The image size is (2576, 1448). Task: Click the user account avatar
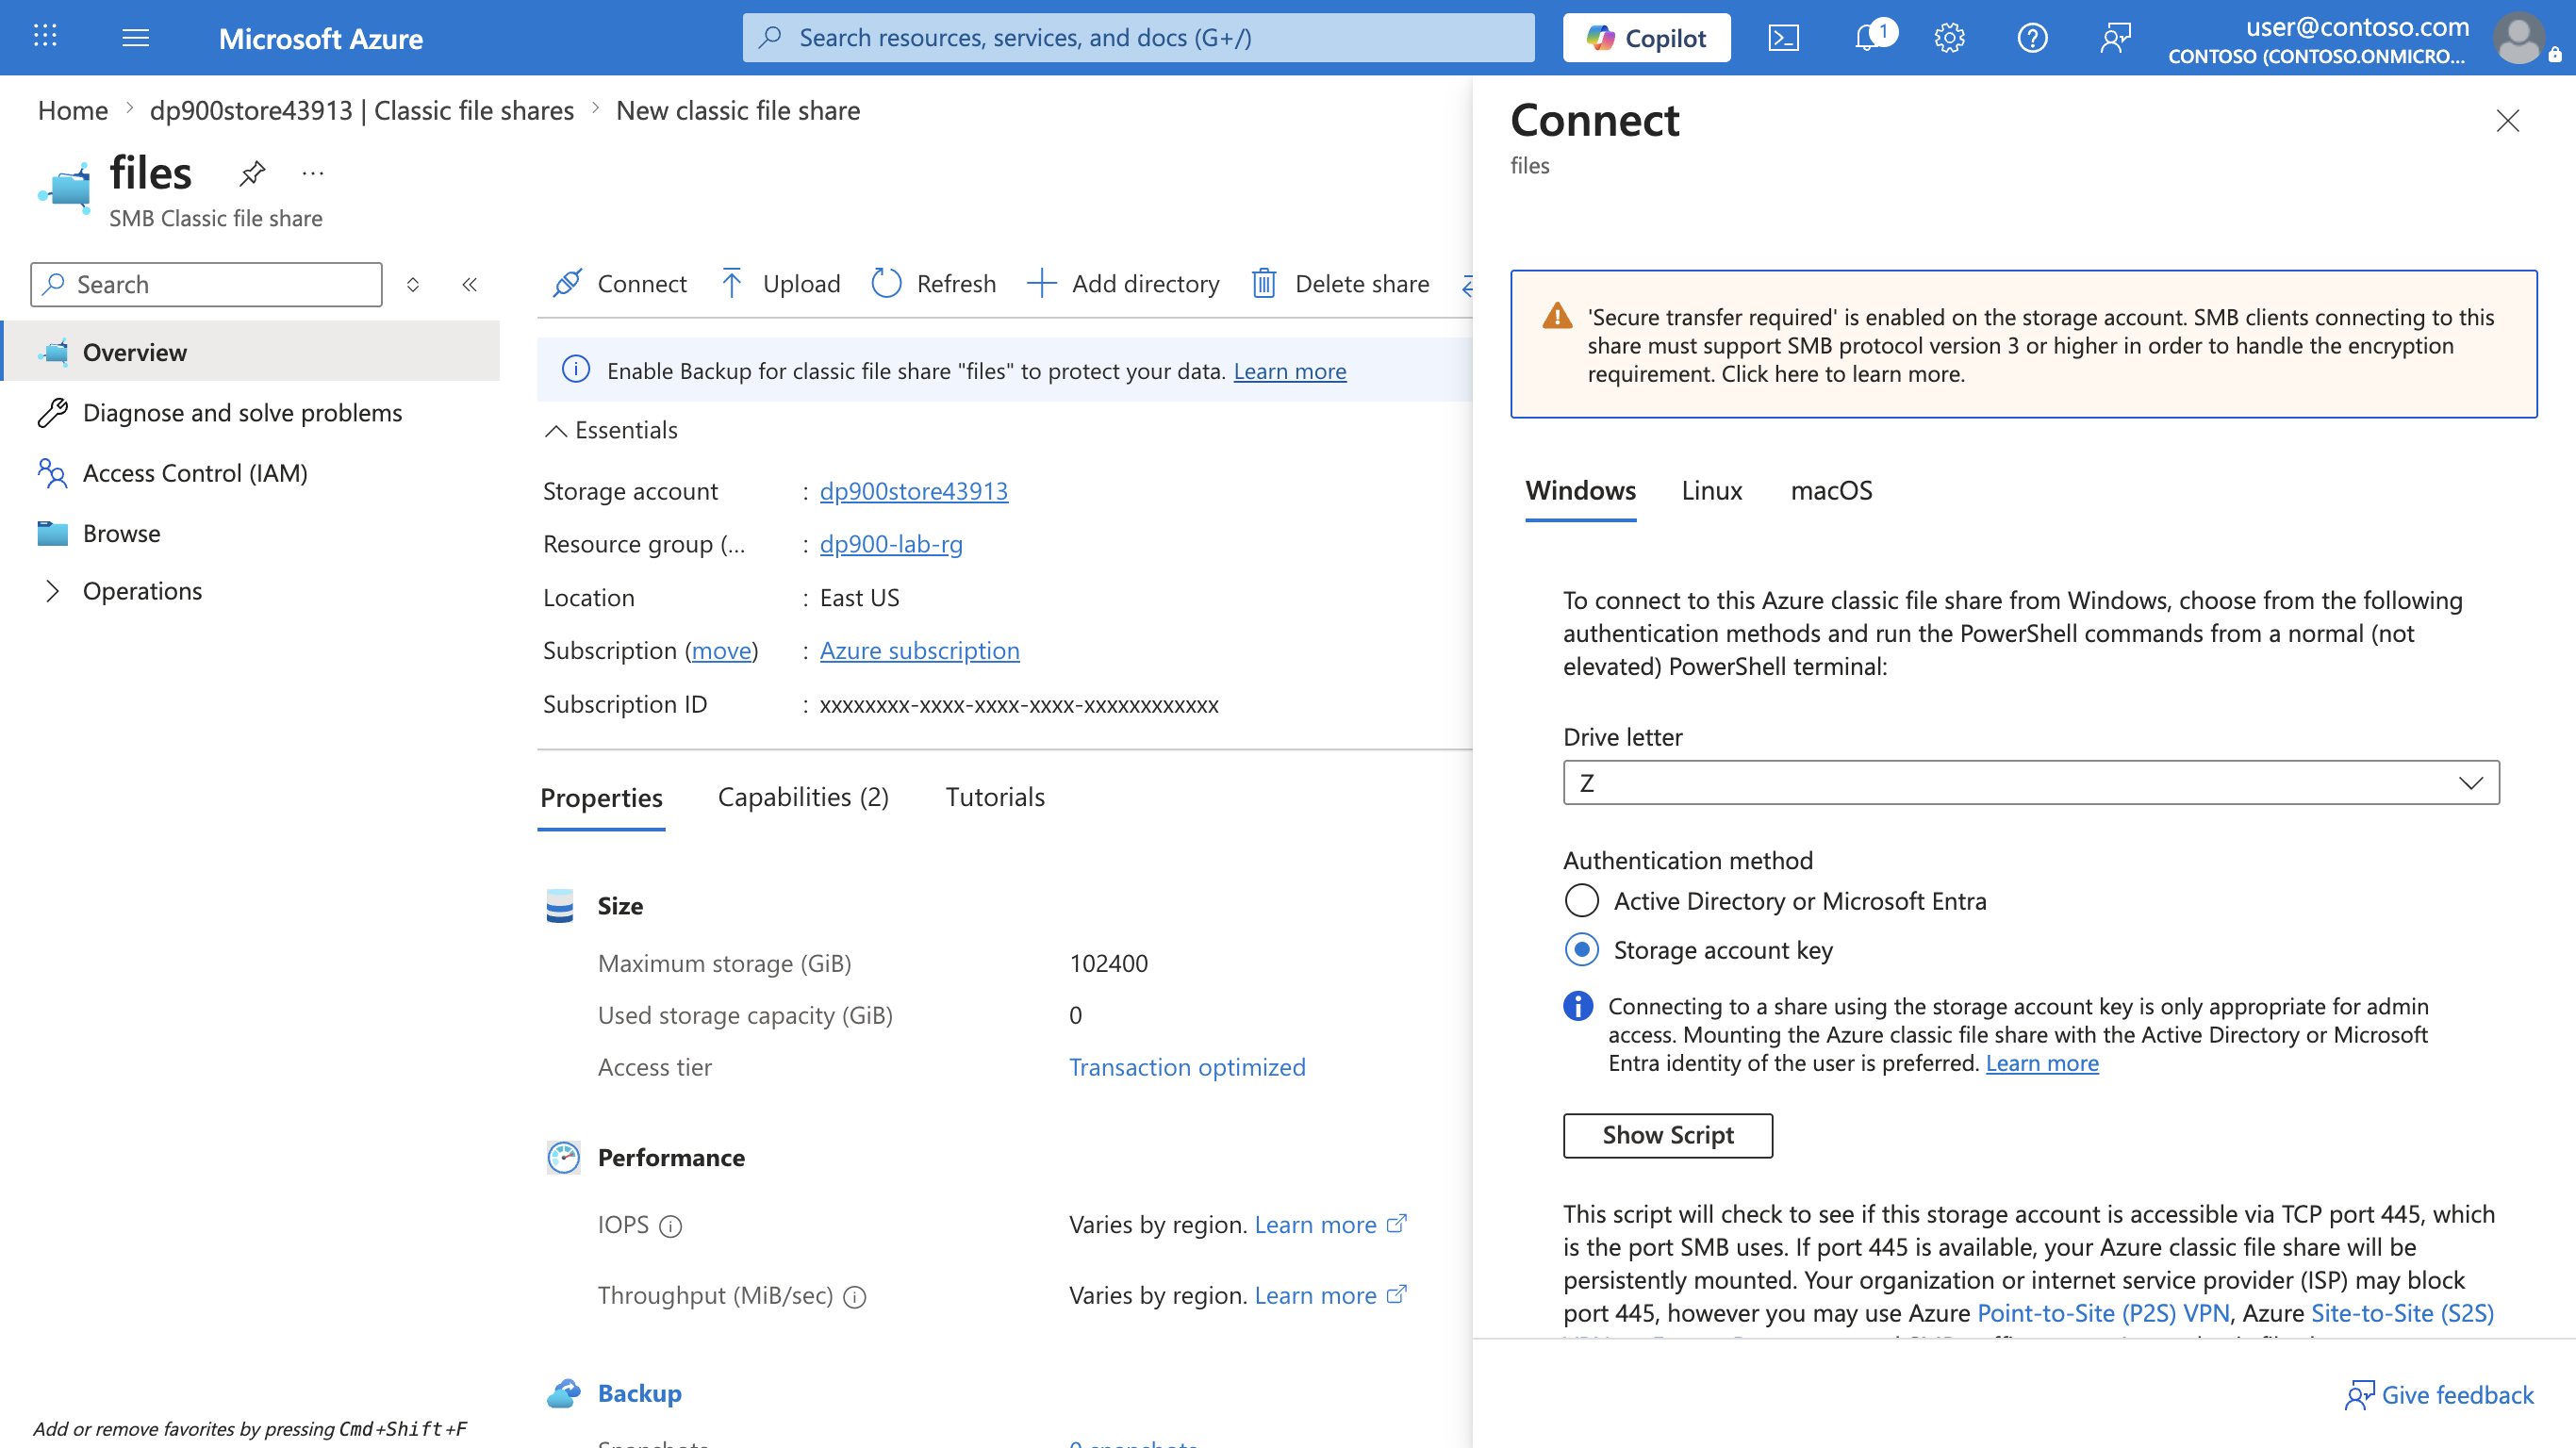pos(2519,38)
